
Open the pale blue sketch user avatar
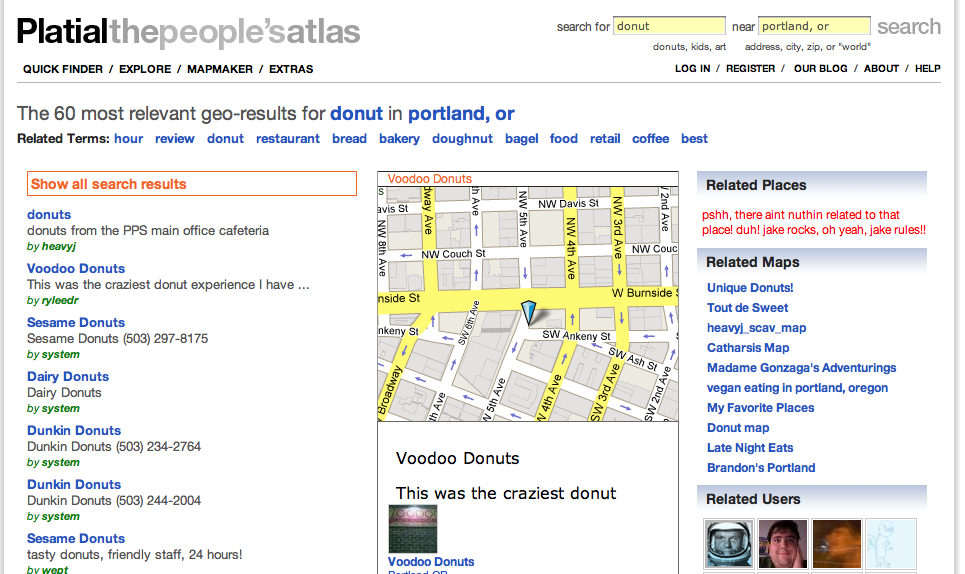[891, 544]
